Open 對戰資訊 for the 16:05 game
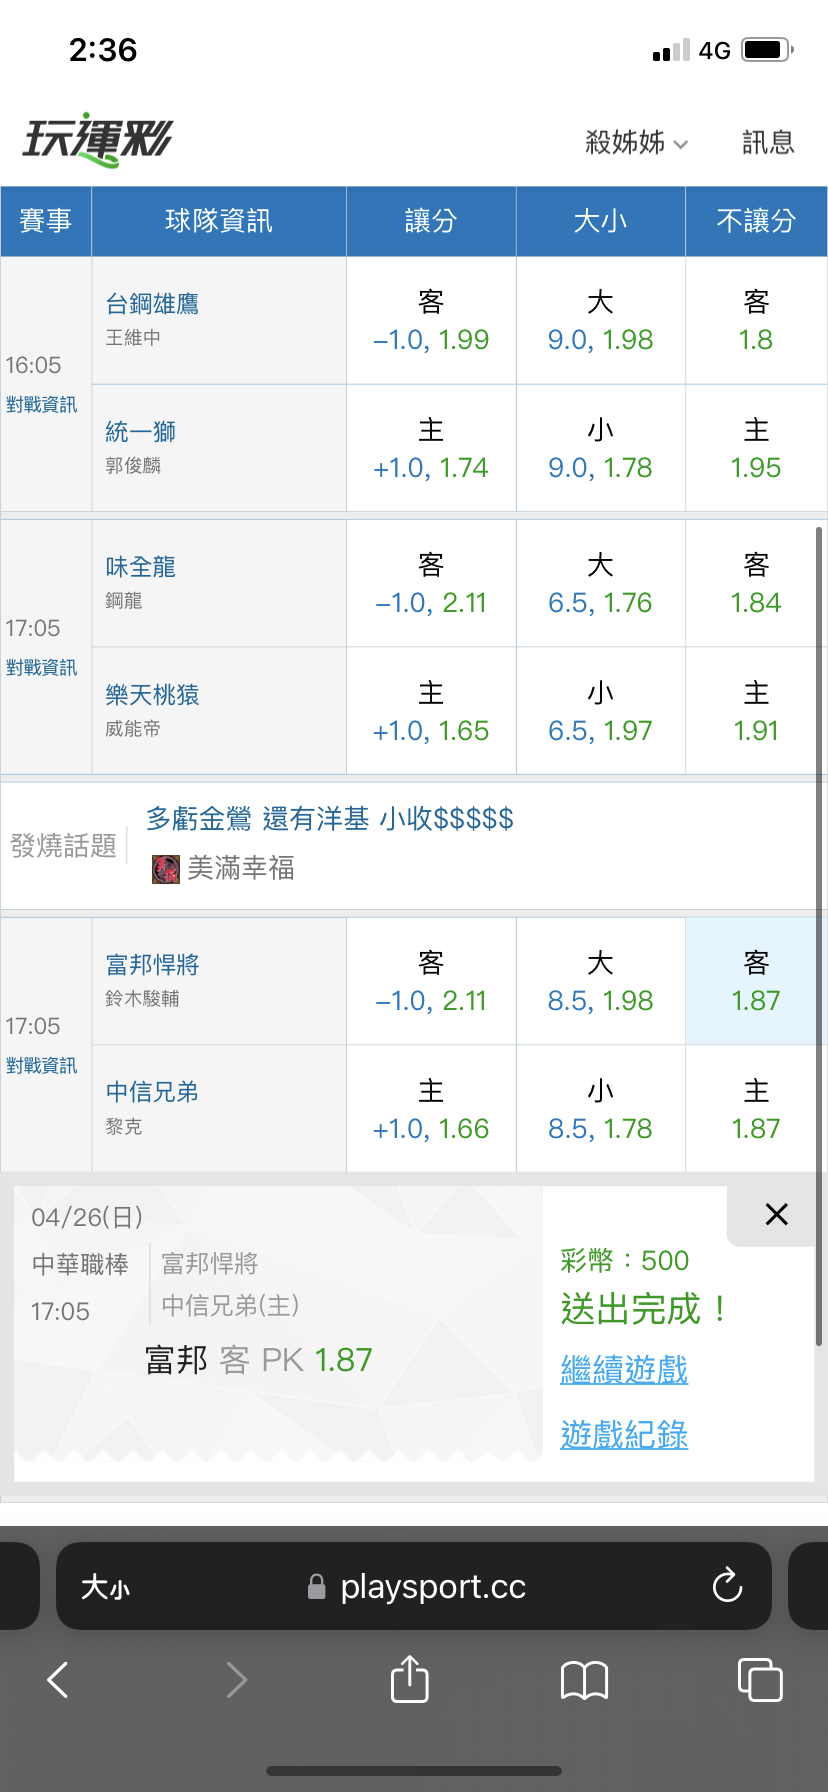 point(41,405)
